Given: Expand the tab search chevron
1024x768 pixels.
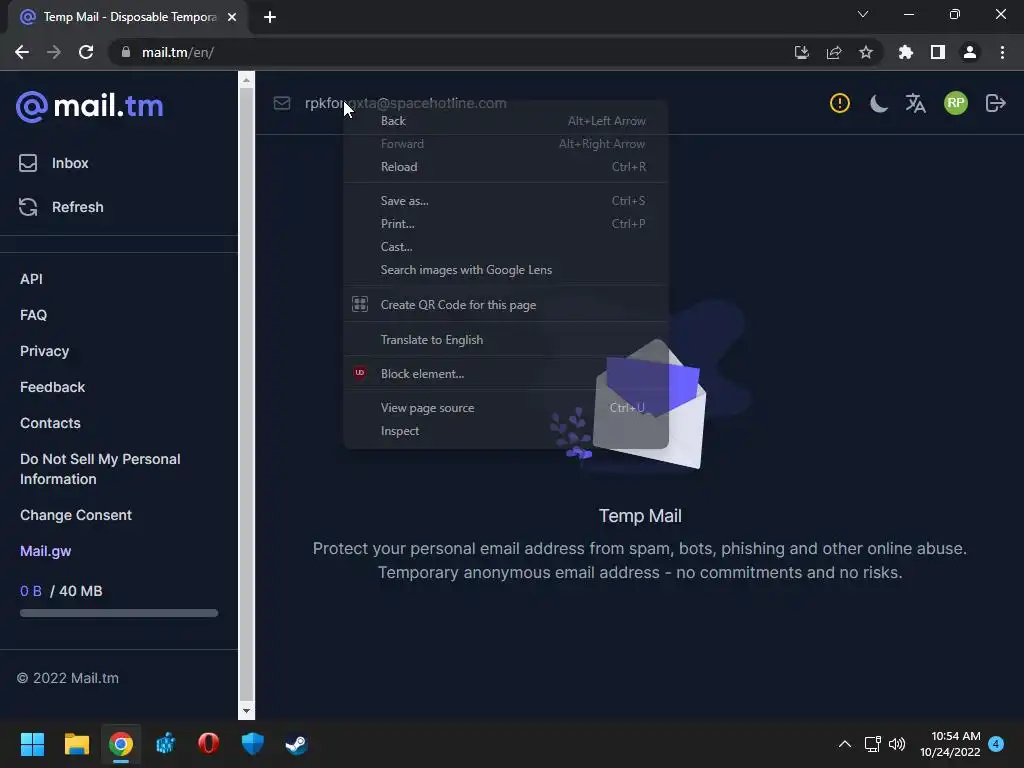Looking at the screenshot, I should (x=863, y=14).
